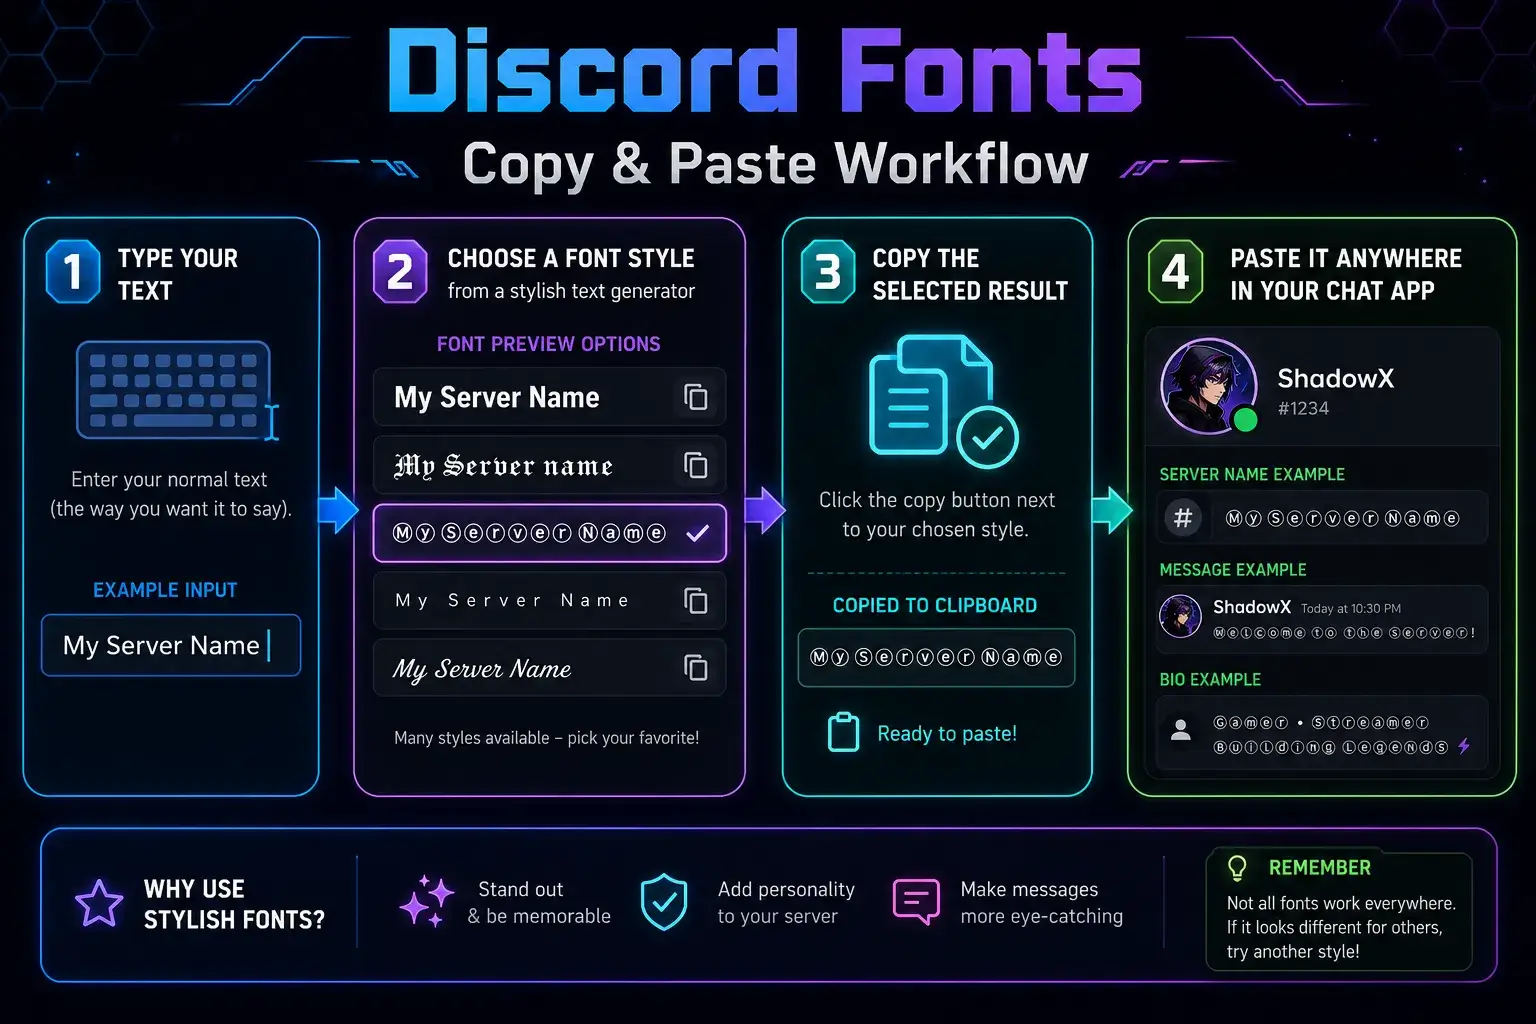
Task: Click the 'Stand out & be memorable' text
Action: [539, 902]
